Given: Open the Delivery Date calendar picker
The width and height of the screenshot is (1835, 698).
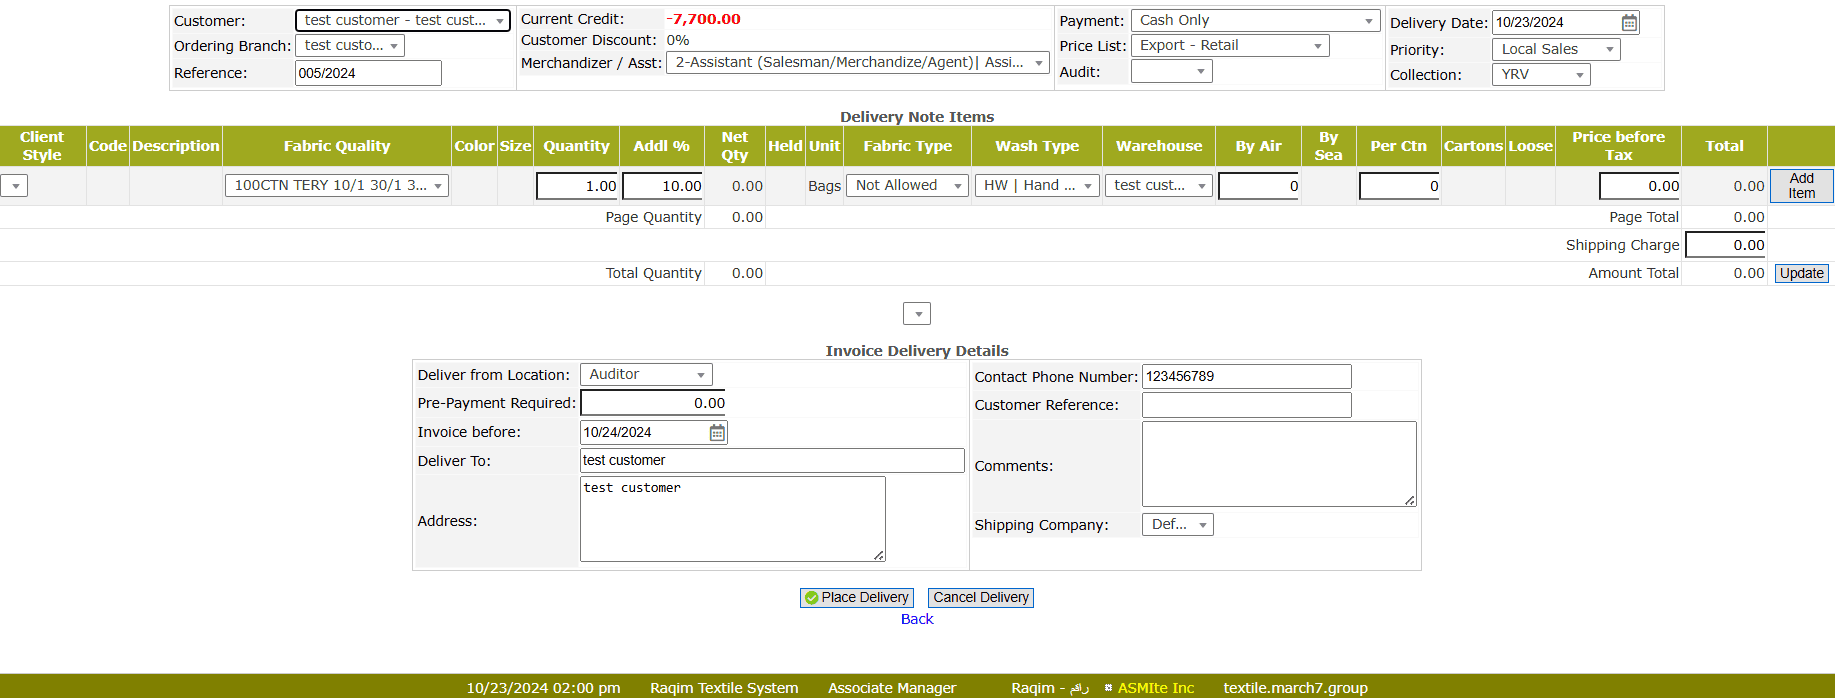Looking at the screenshot, I should [1629, 22].
